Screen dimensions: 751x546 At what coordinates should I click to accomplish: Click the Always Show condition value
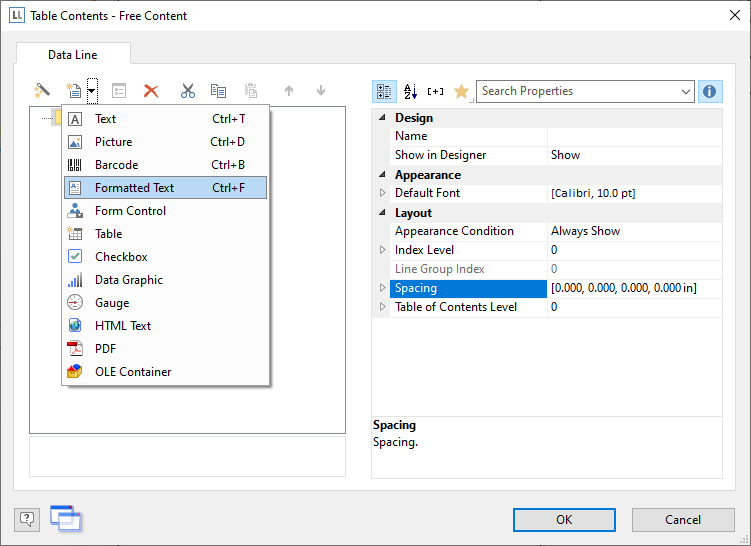point(635,231)
